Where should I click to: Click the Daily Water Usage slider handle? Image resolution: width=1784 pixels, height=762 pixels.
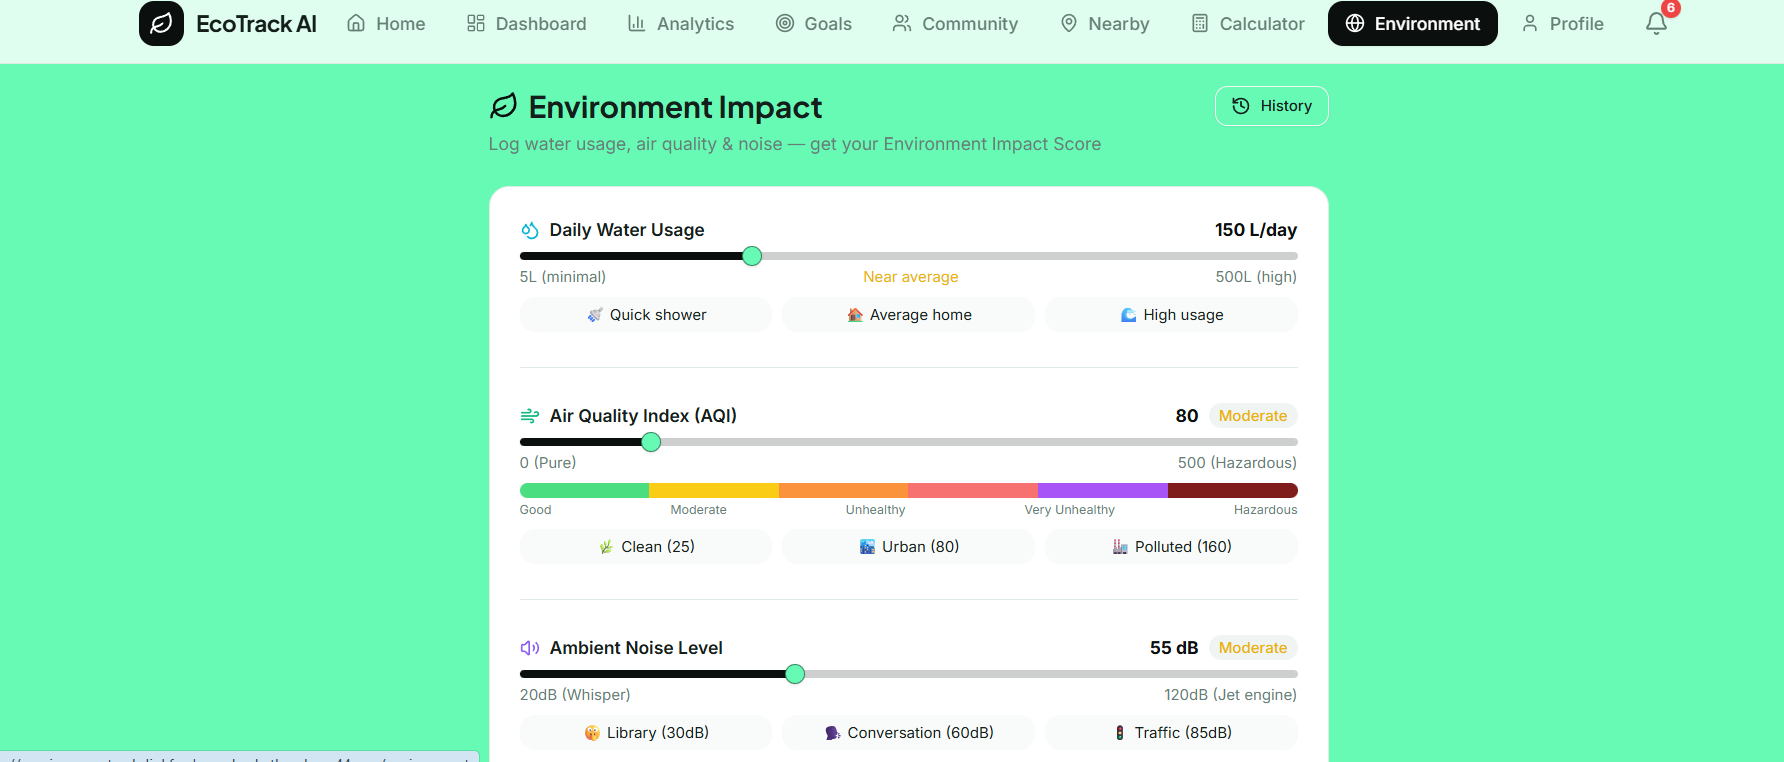pos(752,256)
